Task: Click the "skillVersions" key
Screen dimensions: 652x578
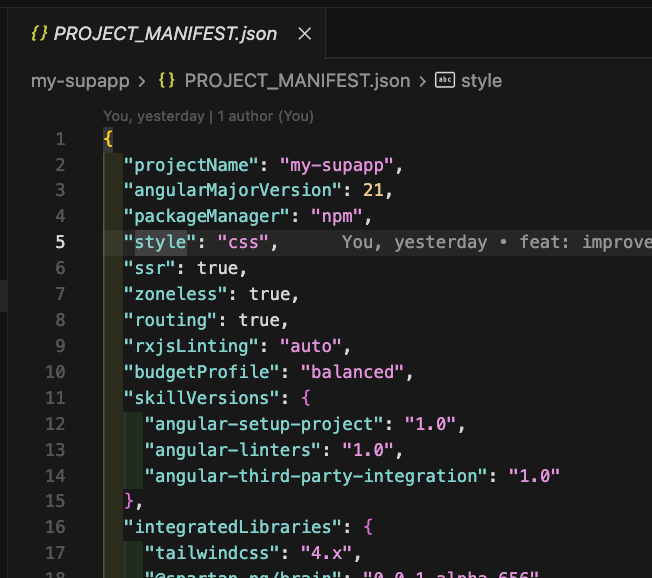Action: (202, 398)
